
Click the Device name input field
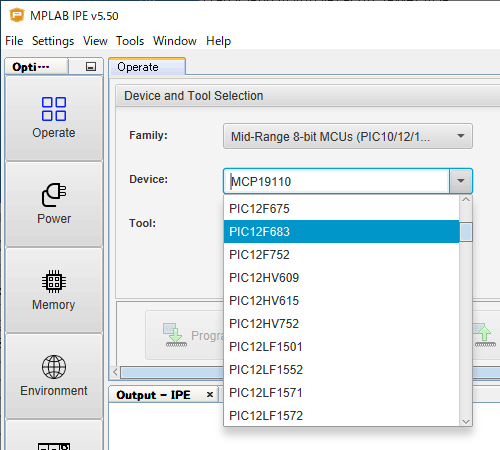[337, 181]
